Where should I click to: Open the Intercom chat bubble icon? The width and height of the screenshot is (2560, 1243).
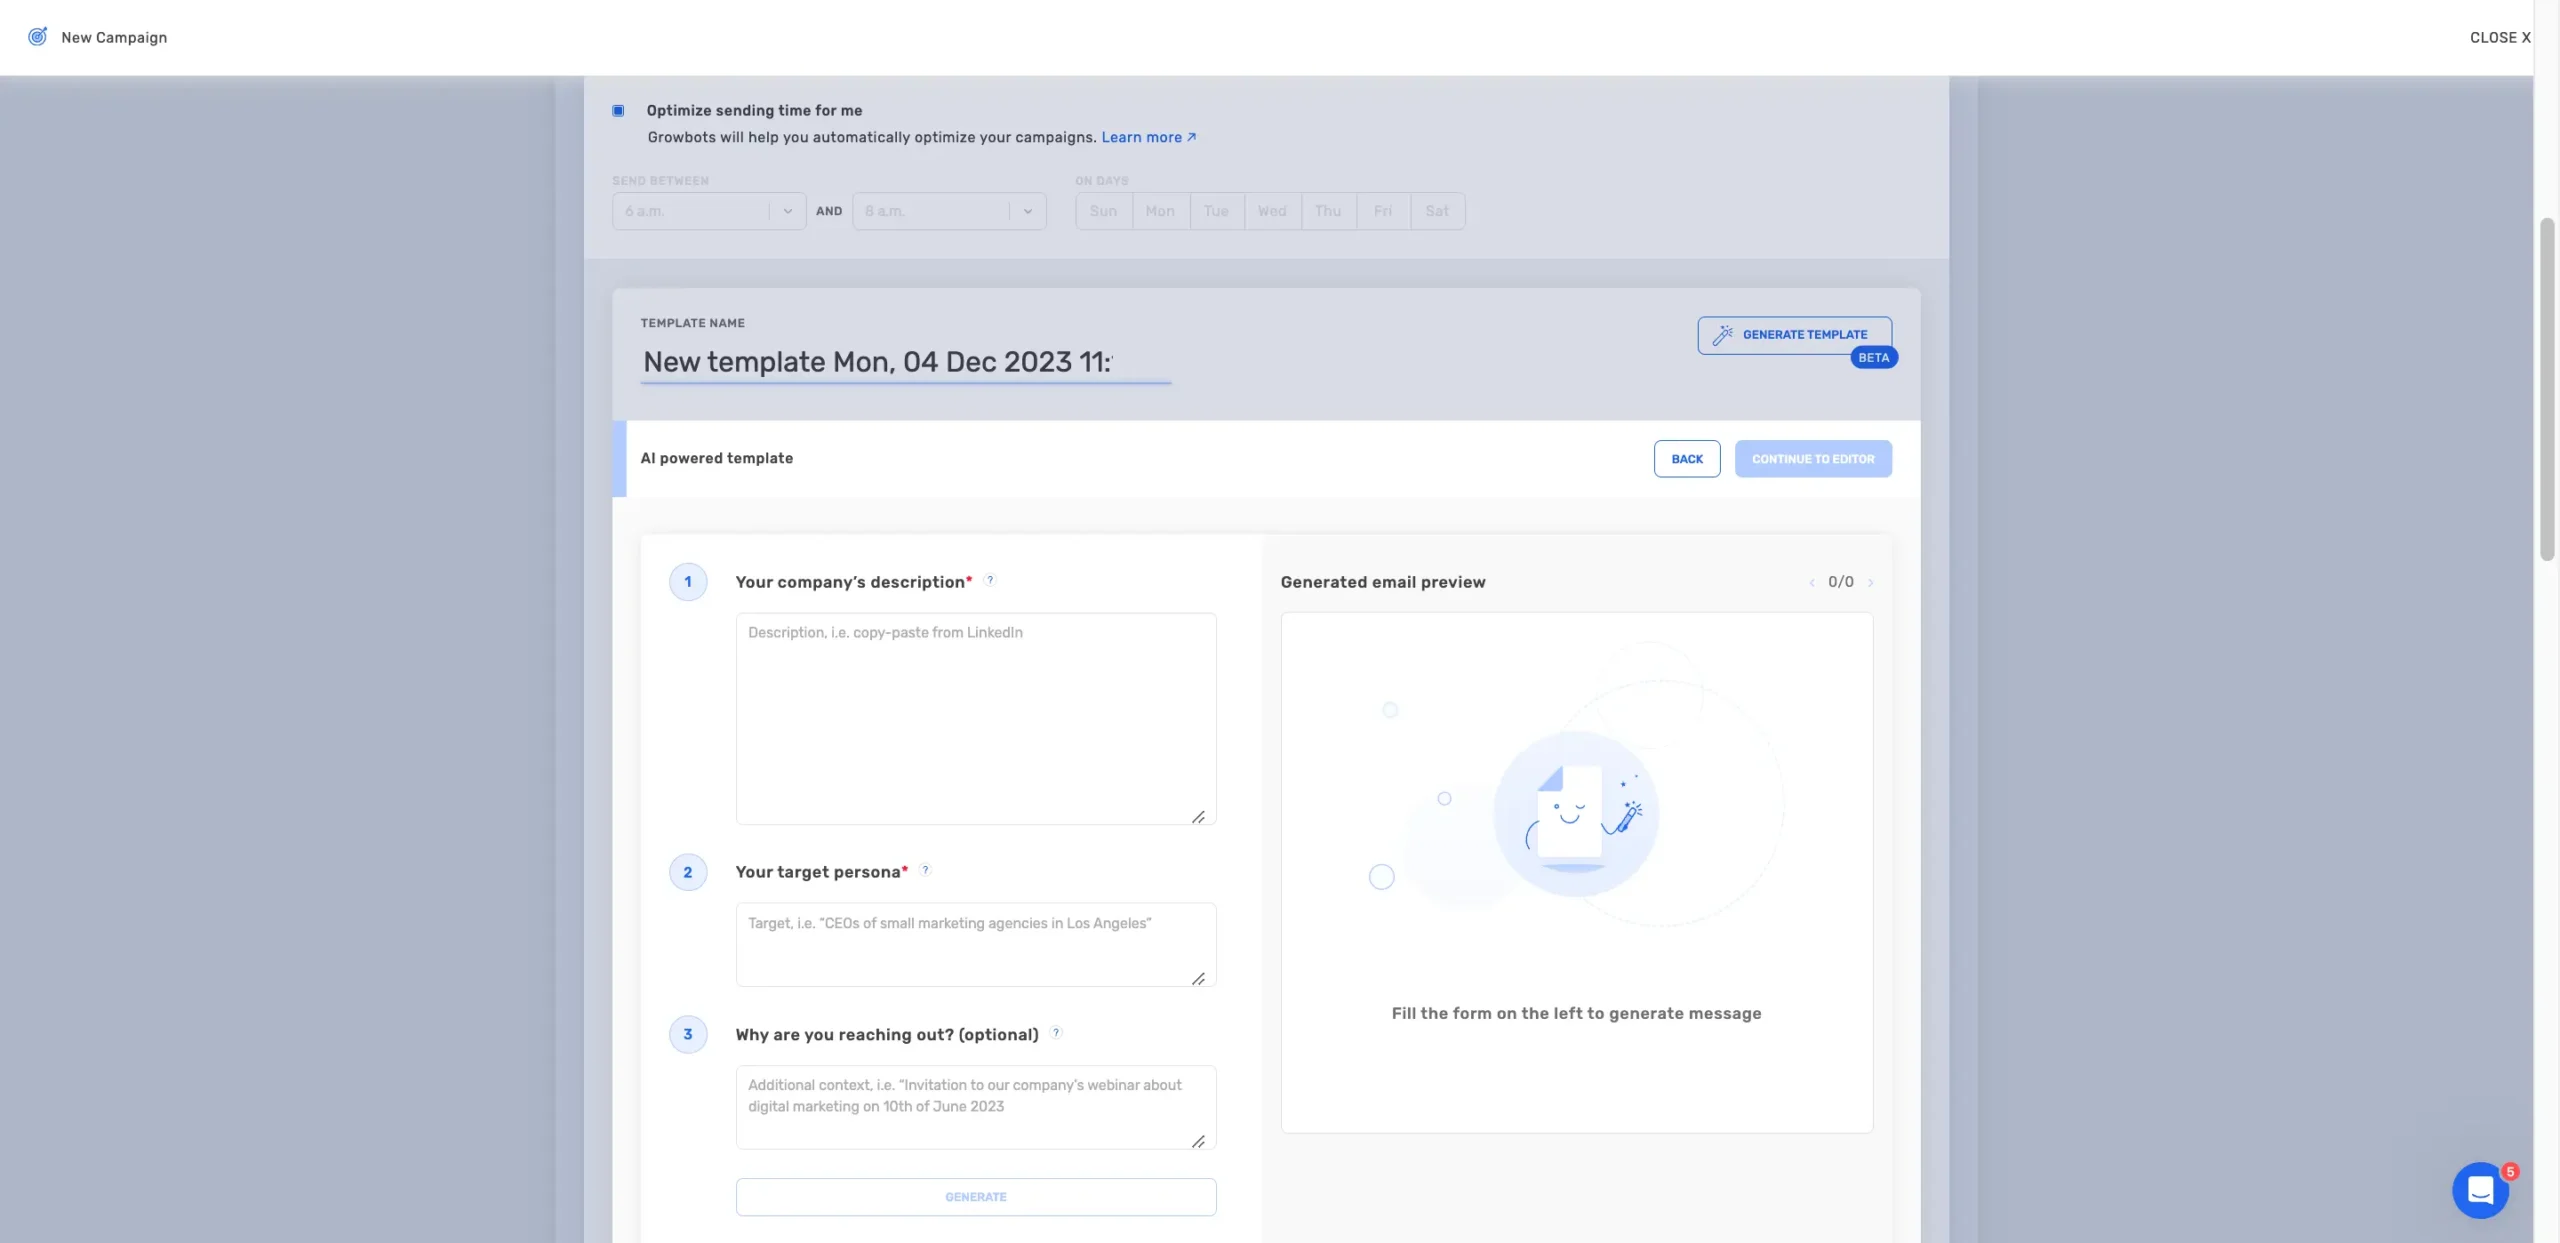point(2480,1189)
